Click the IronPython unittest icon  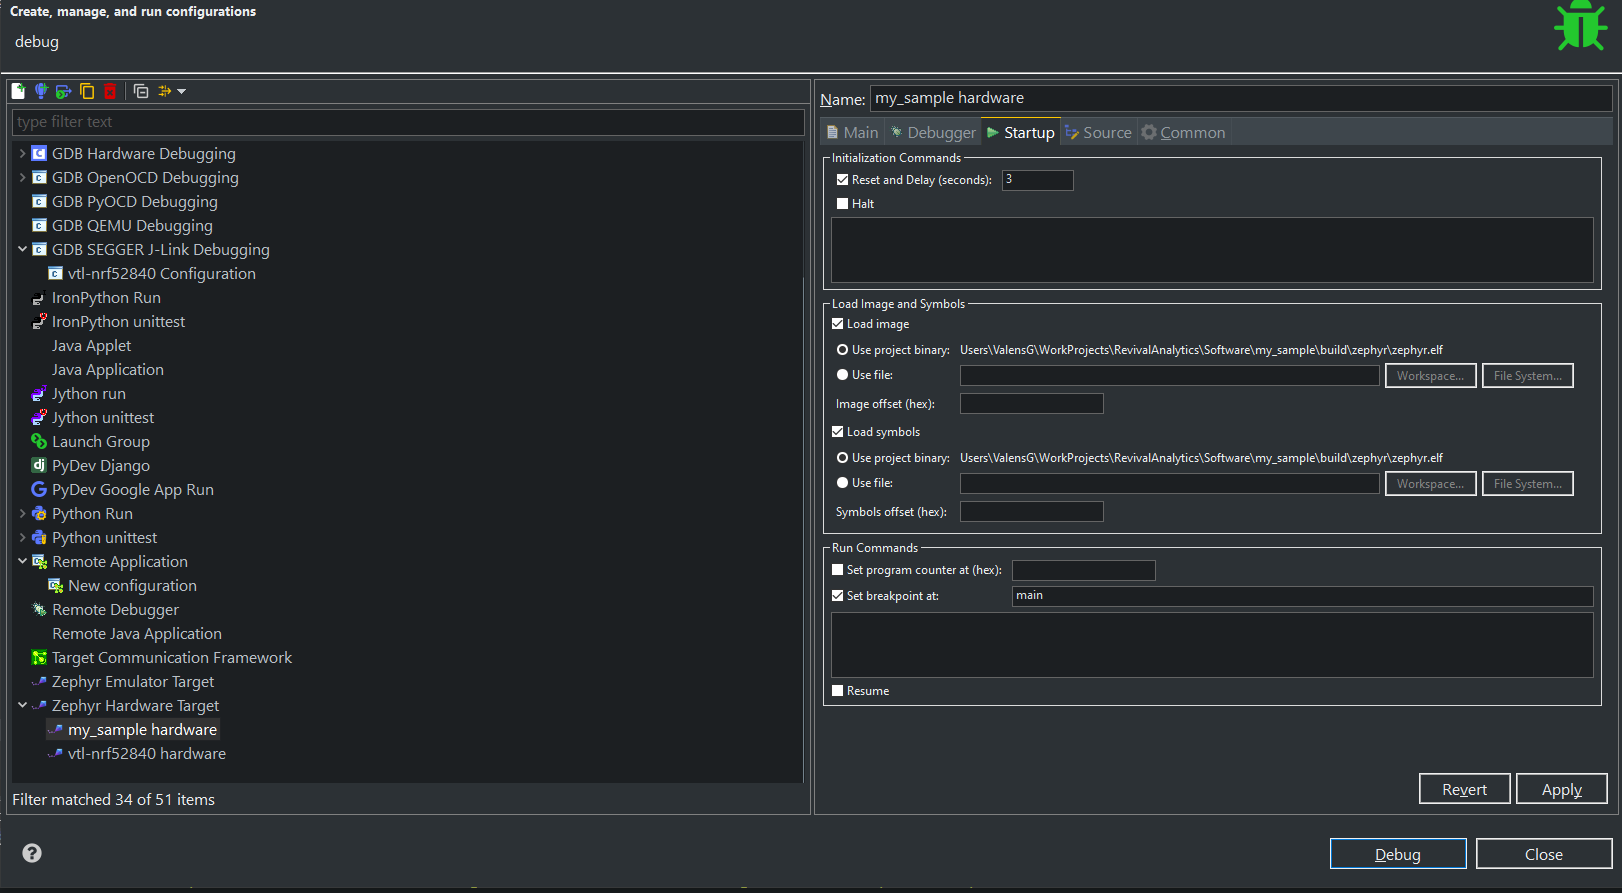[39, 322]
